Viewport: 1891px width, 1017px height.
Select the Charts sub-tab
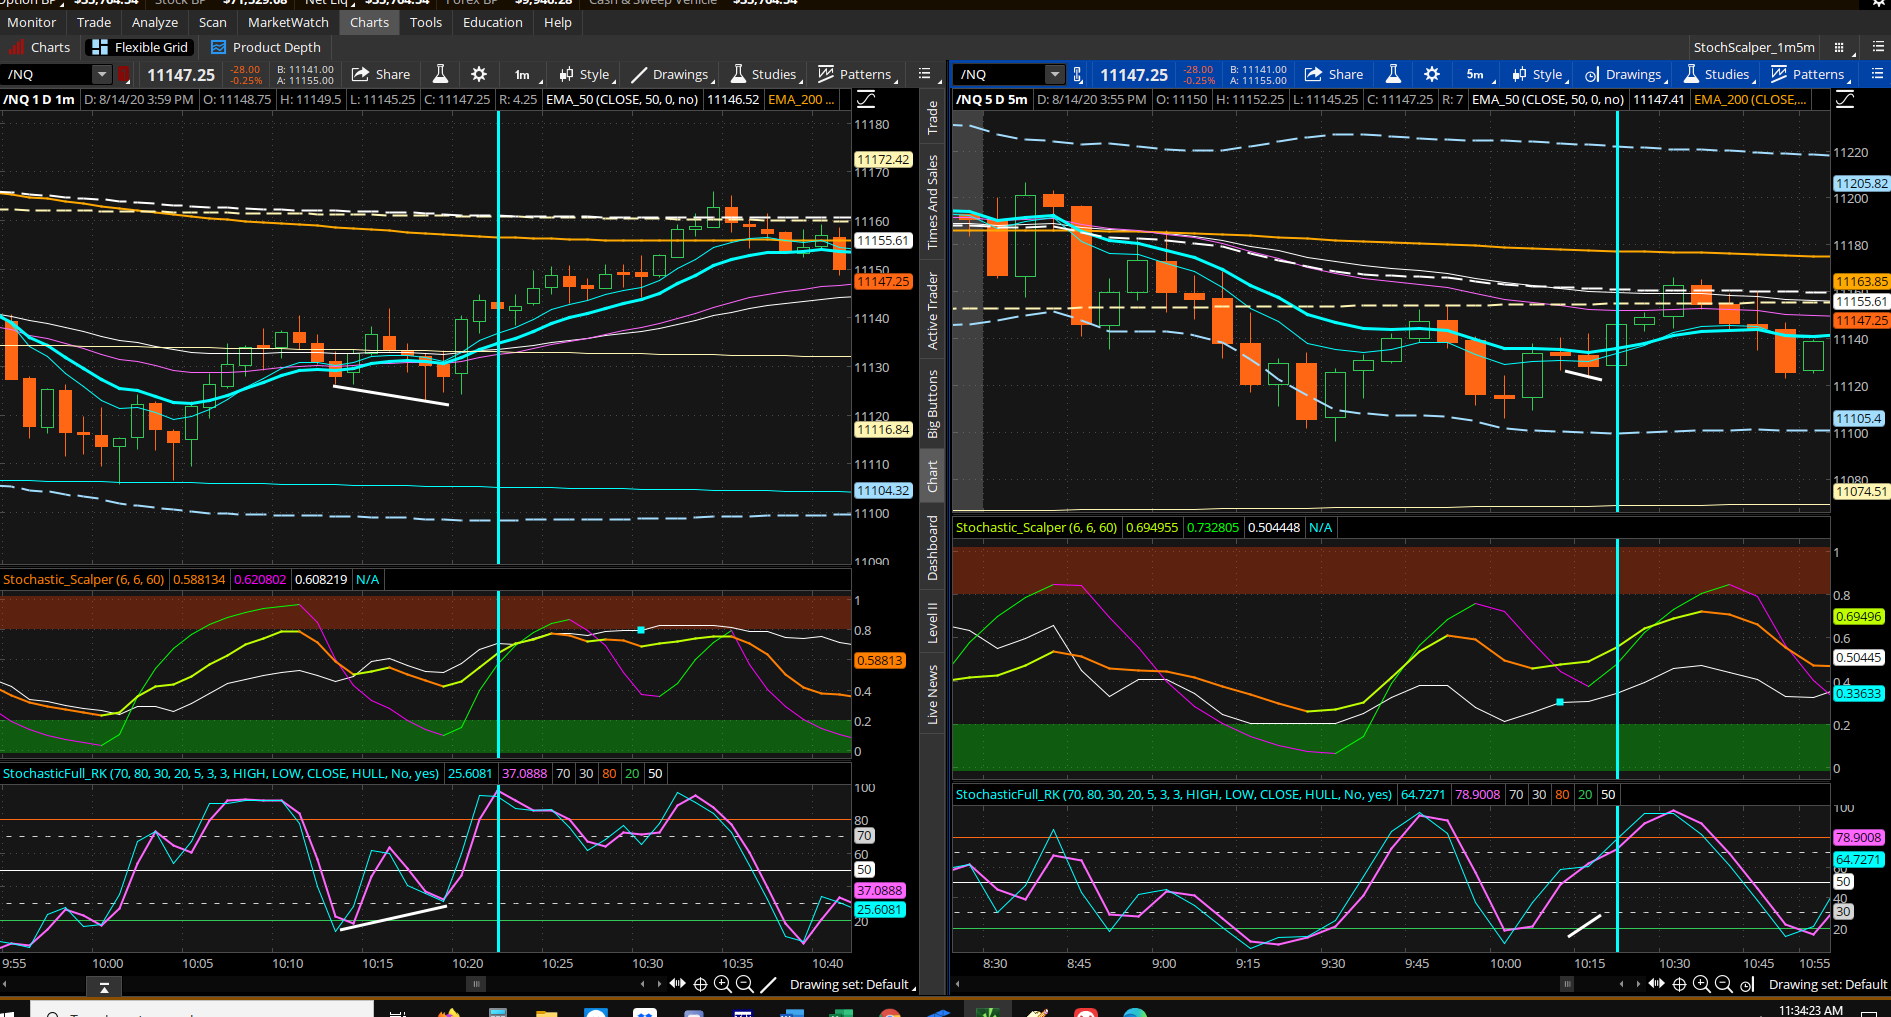[x=41, y=47]
